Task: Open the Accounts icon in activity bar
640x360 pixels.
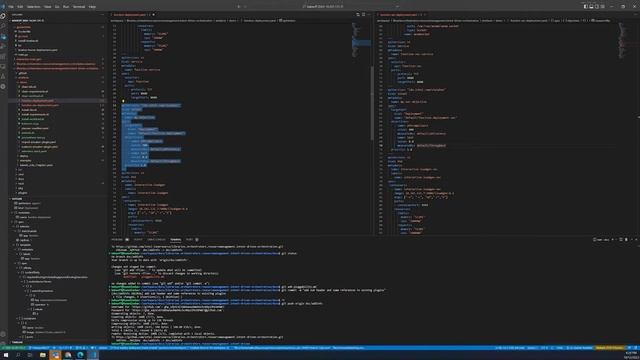Action: [3, 334]
